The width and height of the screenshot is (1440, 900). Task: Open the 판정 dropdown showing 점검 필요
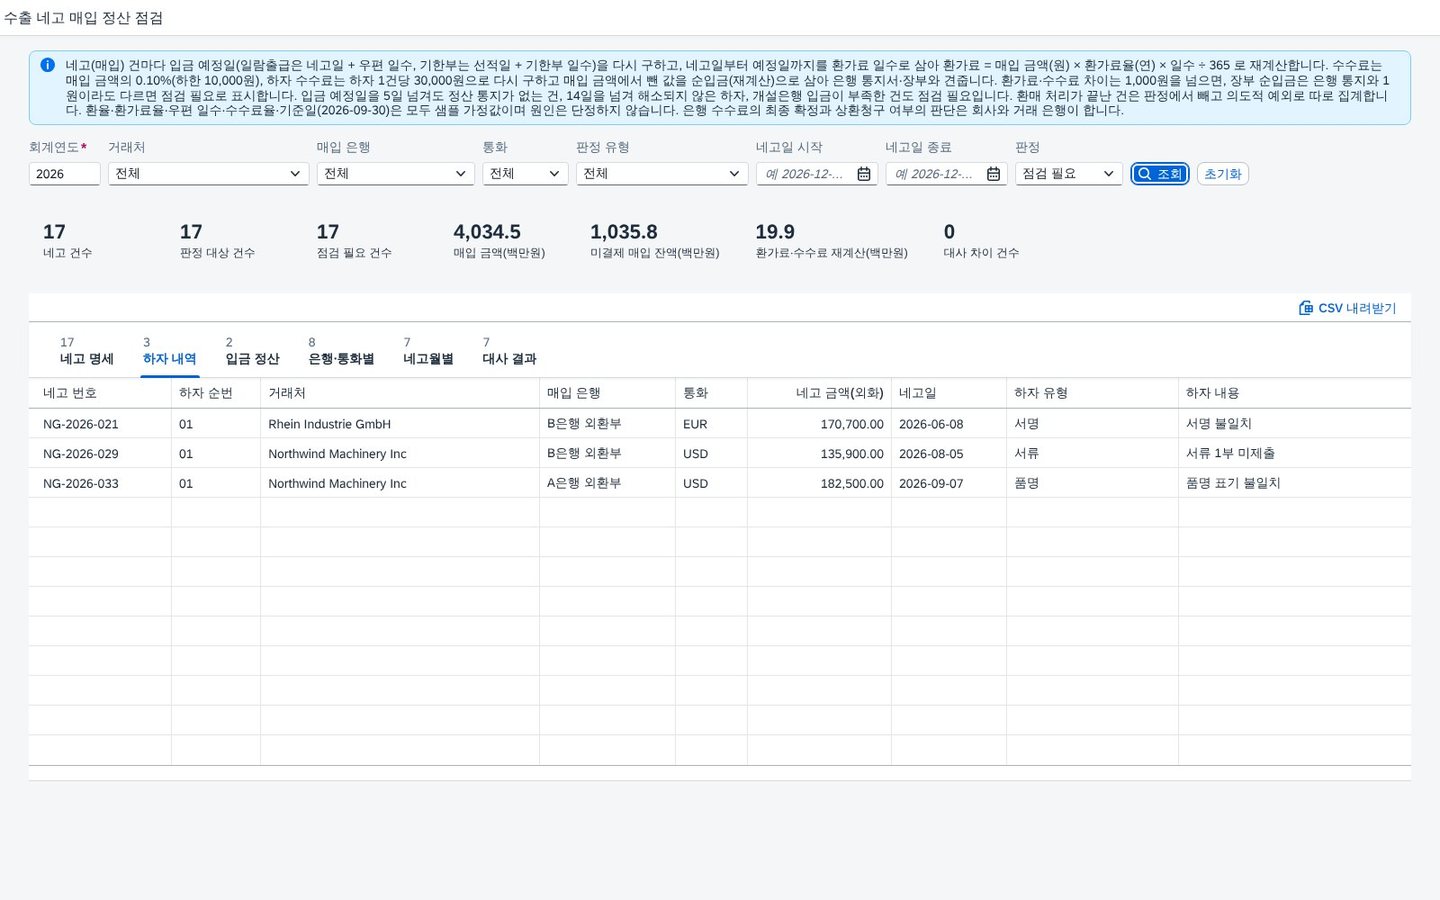pyautogui.click(x=1068, y=174)
